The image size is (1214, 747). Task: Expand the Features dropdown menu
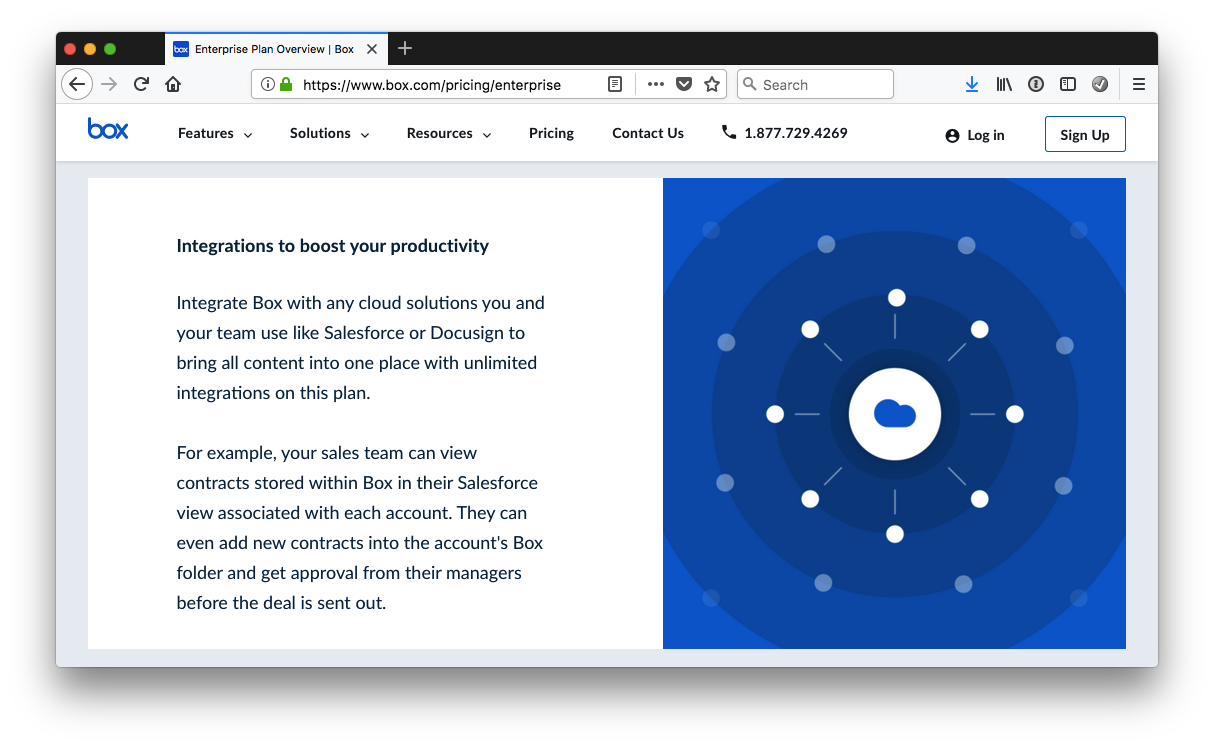(x=215, y=133)
